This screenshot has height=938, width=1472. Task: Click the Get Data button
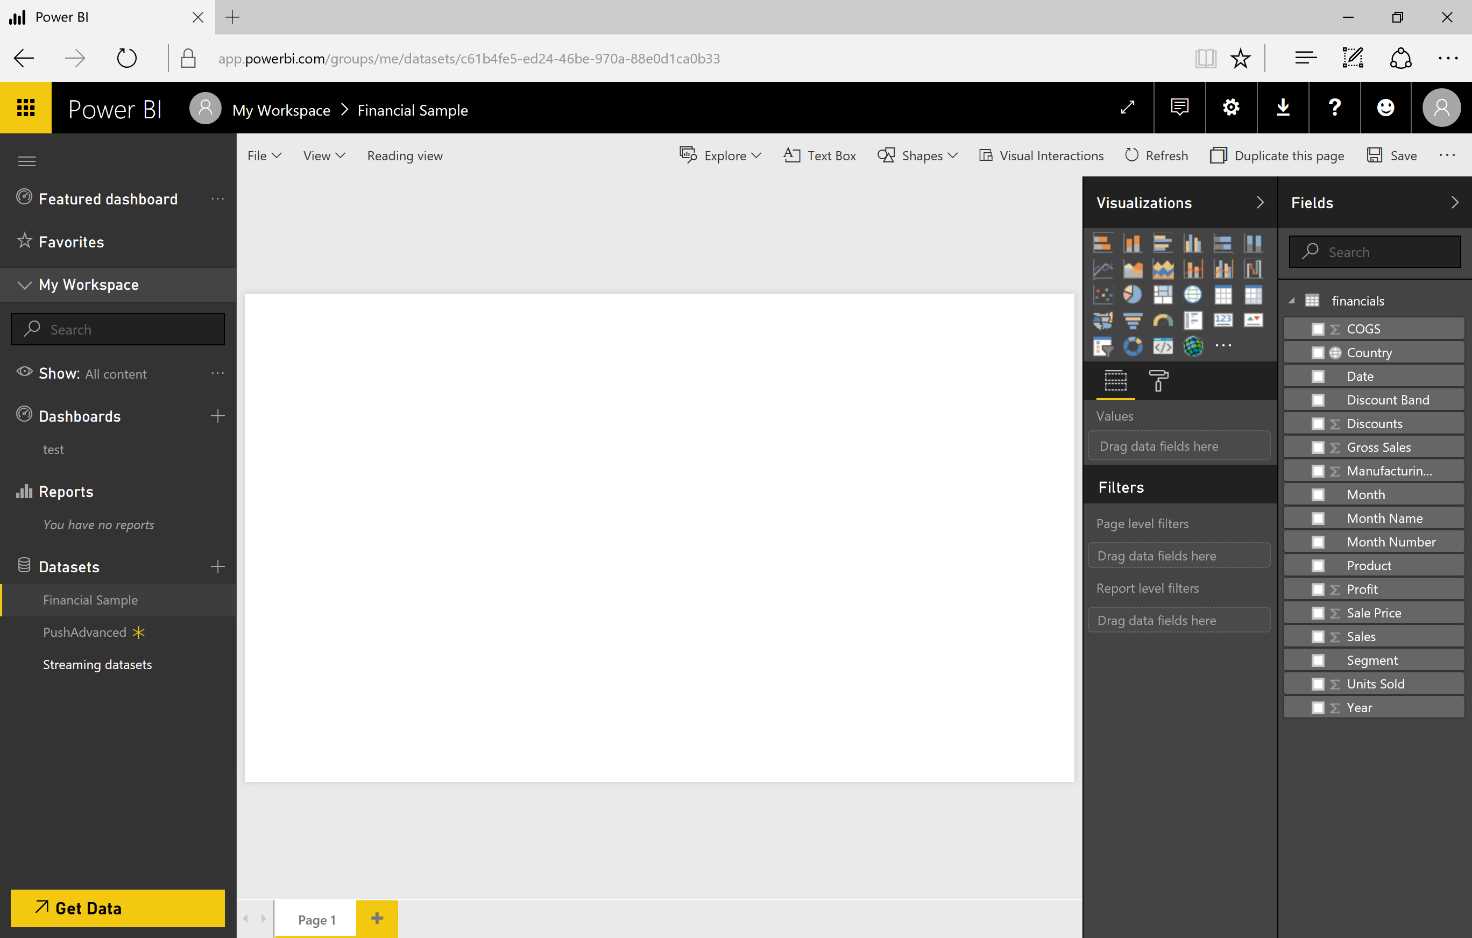point(117,908)
